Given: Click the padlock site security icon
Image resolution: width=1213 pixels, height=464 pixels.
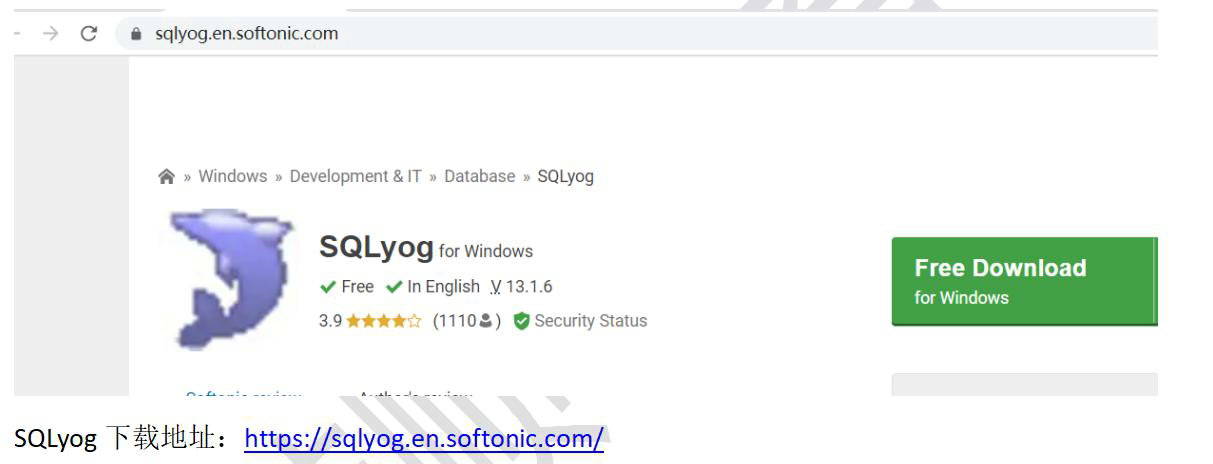Looking at the screenshot, I should click(x=137, y=33).
